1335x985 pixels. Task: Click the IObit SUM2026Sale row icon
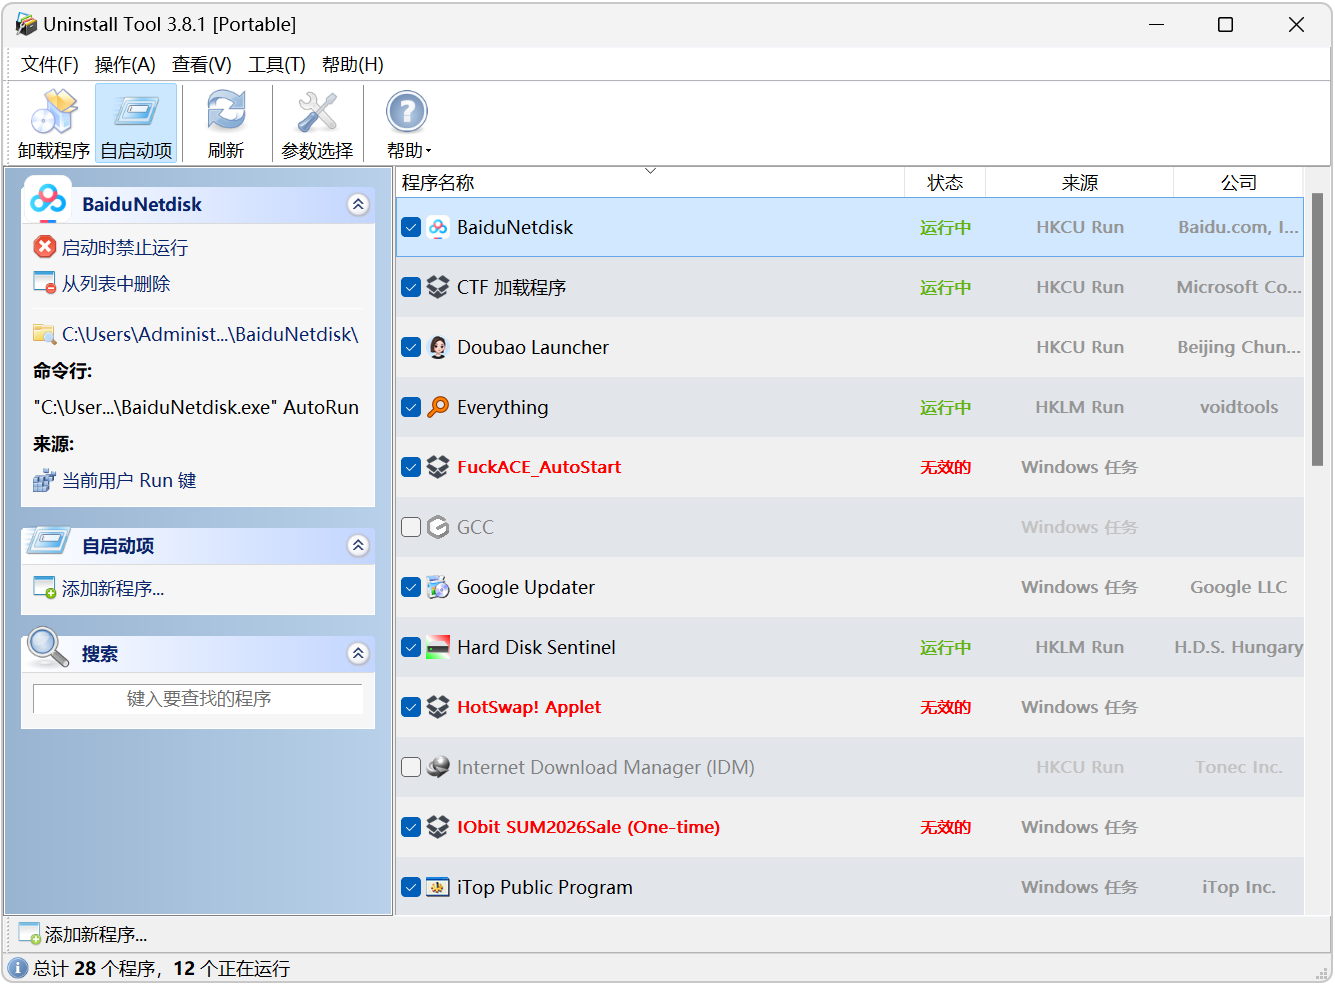(438, 827)
